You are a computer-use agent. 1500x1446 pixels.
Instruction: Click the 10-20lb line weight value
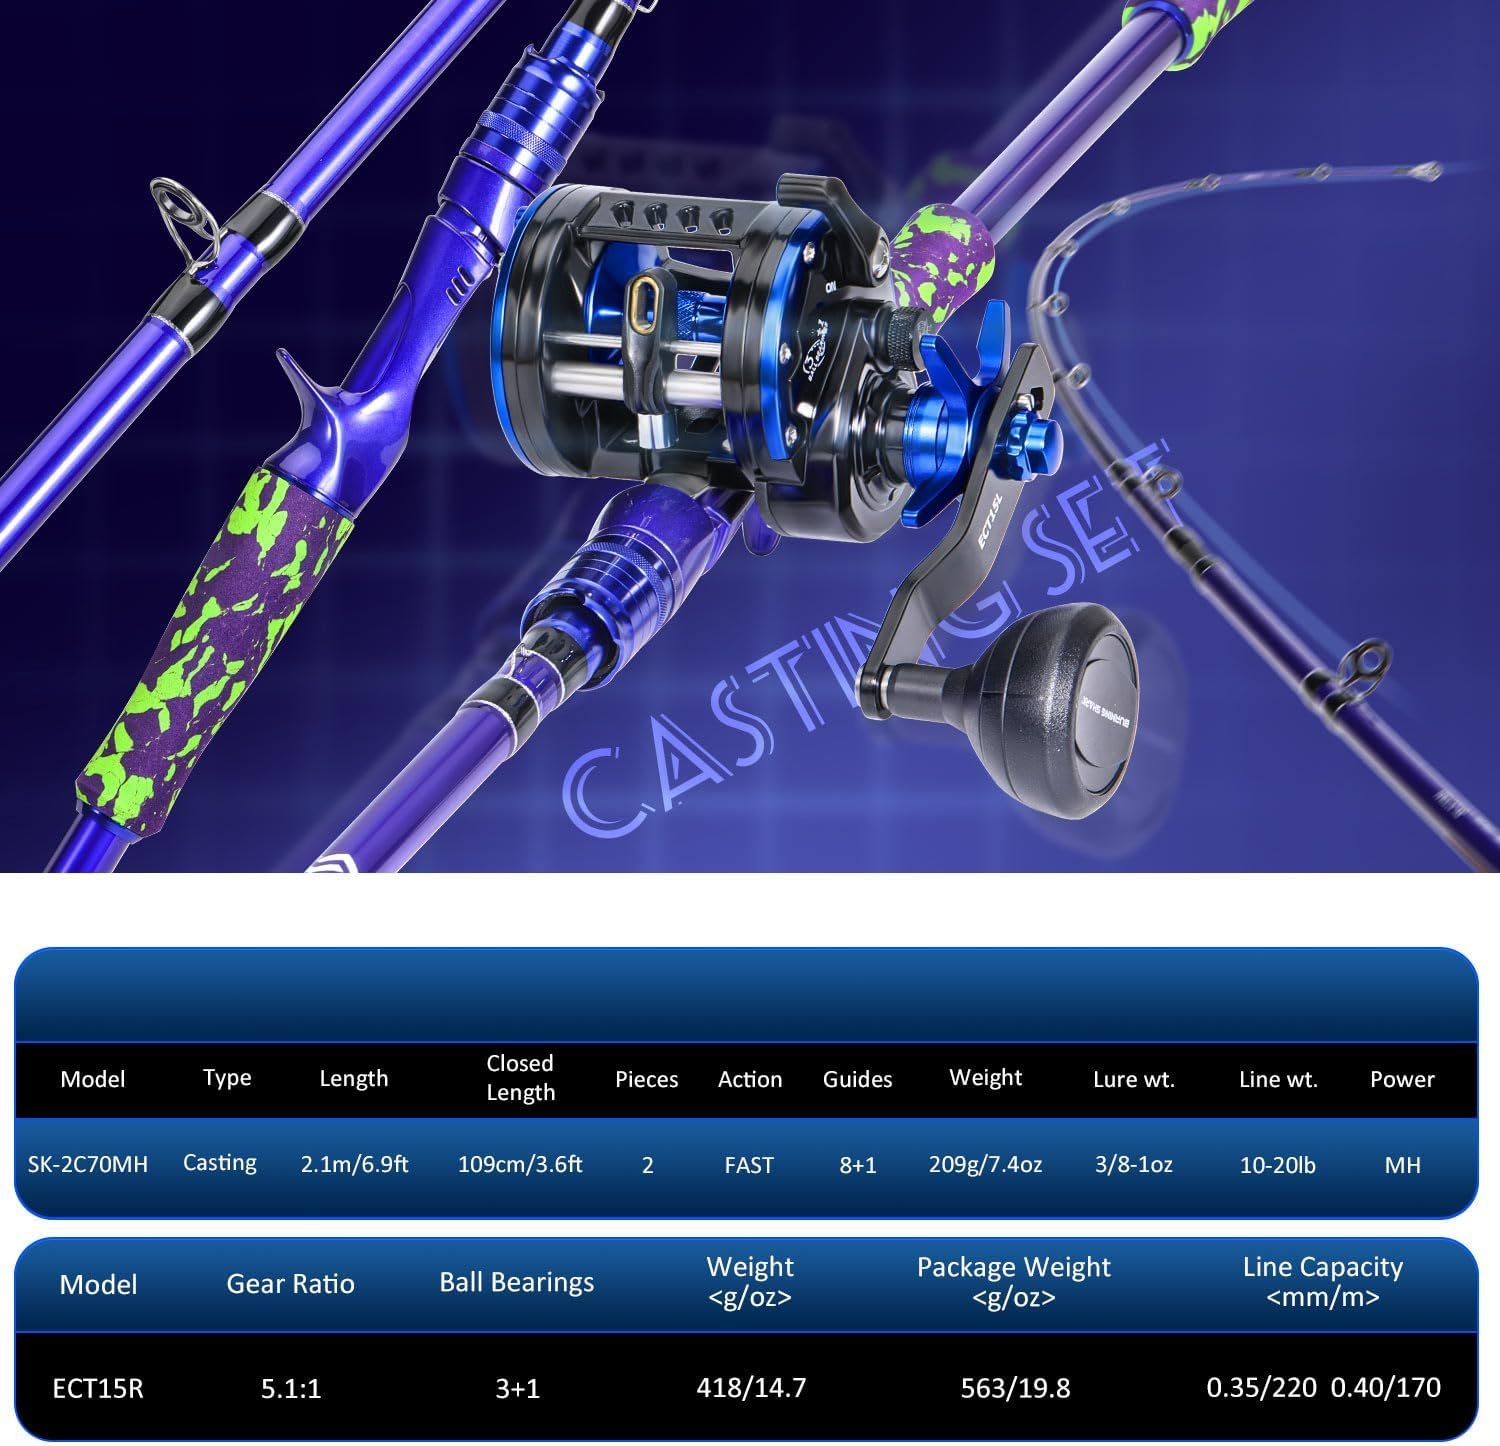click(1277, 1165)
